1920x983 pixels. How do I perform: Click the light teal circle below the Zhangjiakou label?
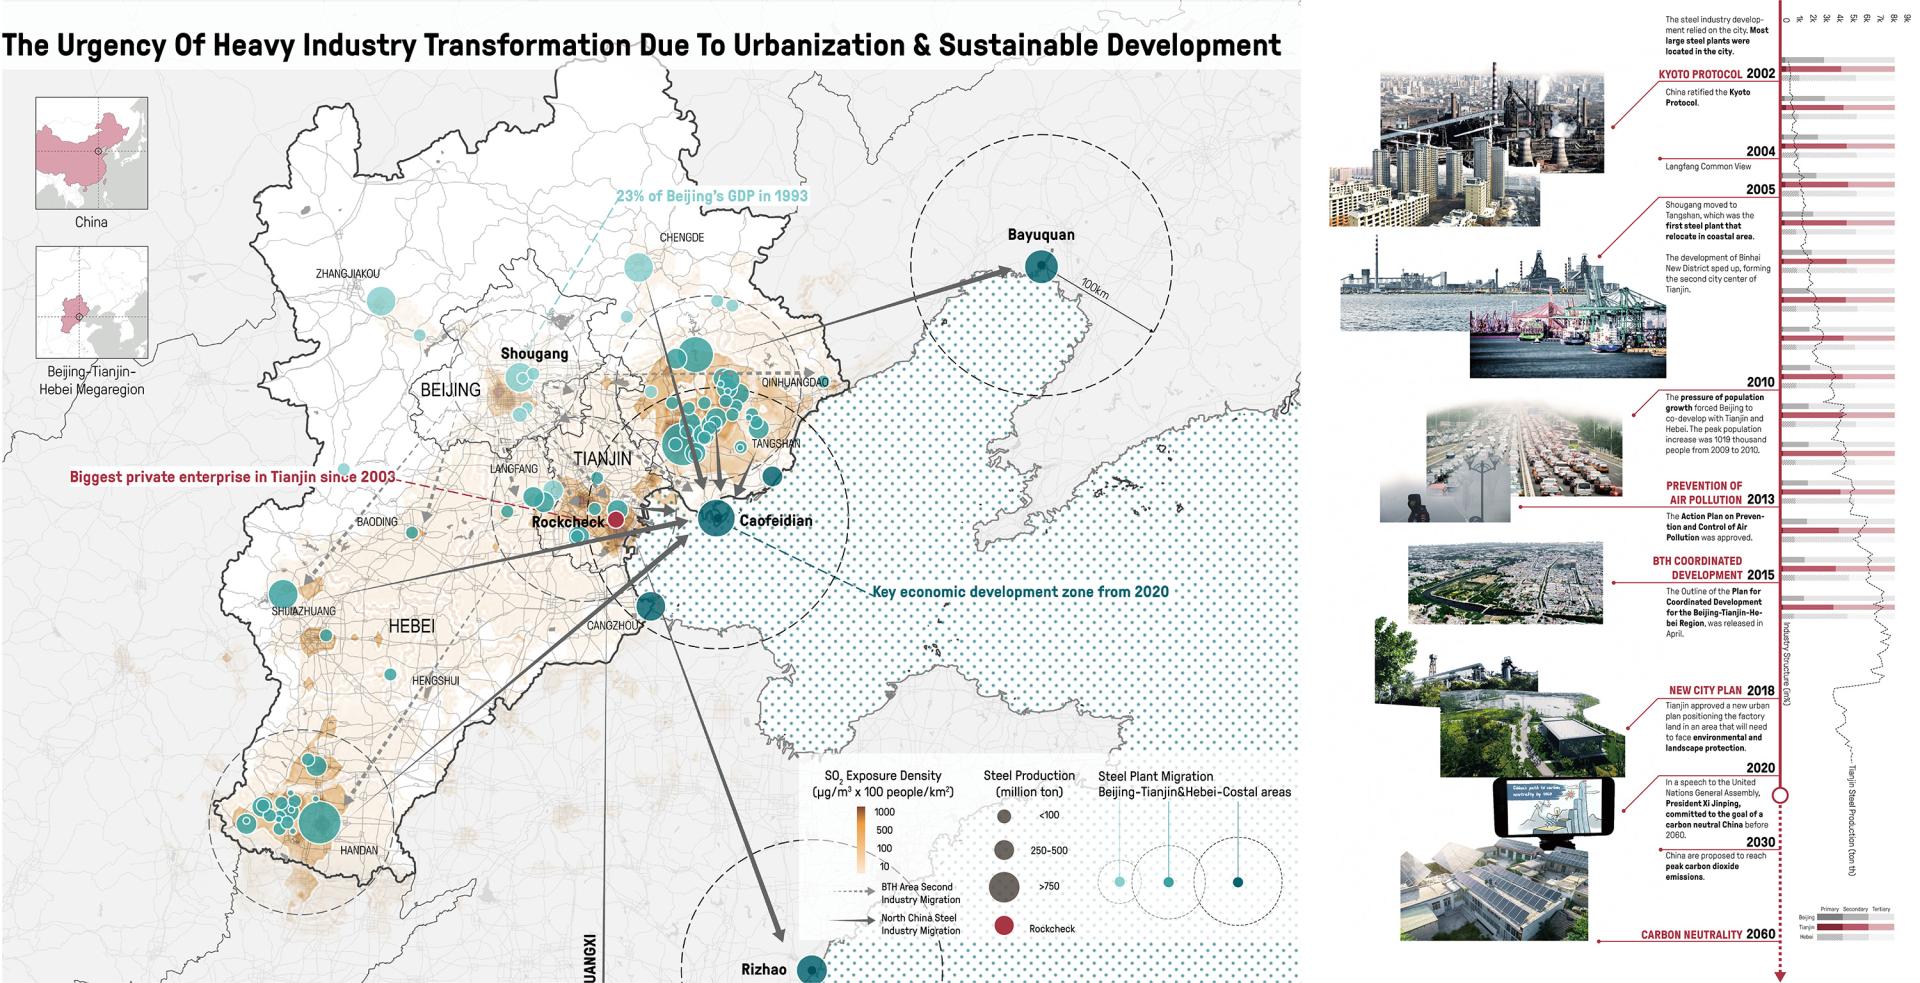pos(380,299)
